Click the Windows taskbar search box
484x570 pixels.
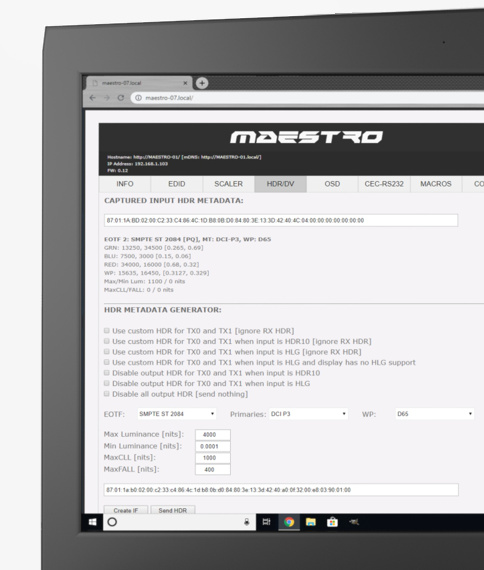pos(180,522)
